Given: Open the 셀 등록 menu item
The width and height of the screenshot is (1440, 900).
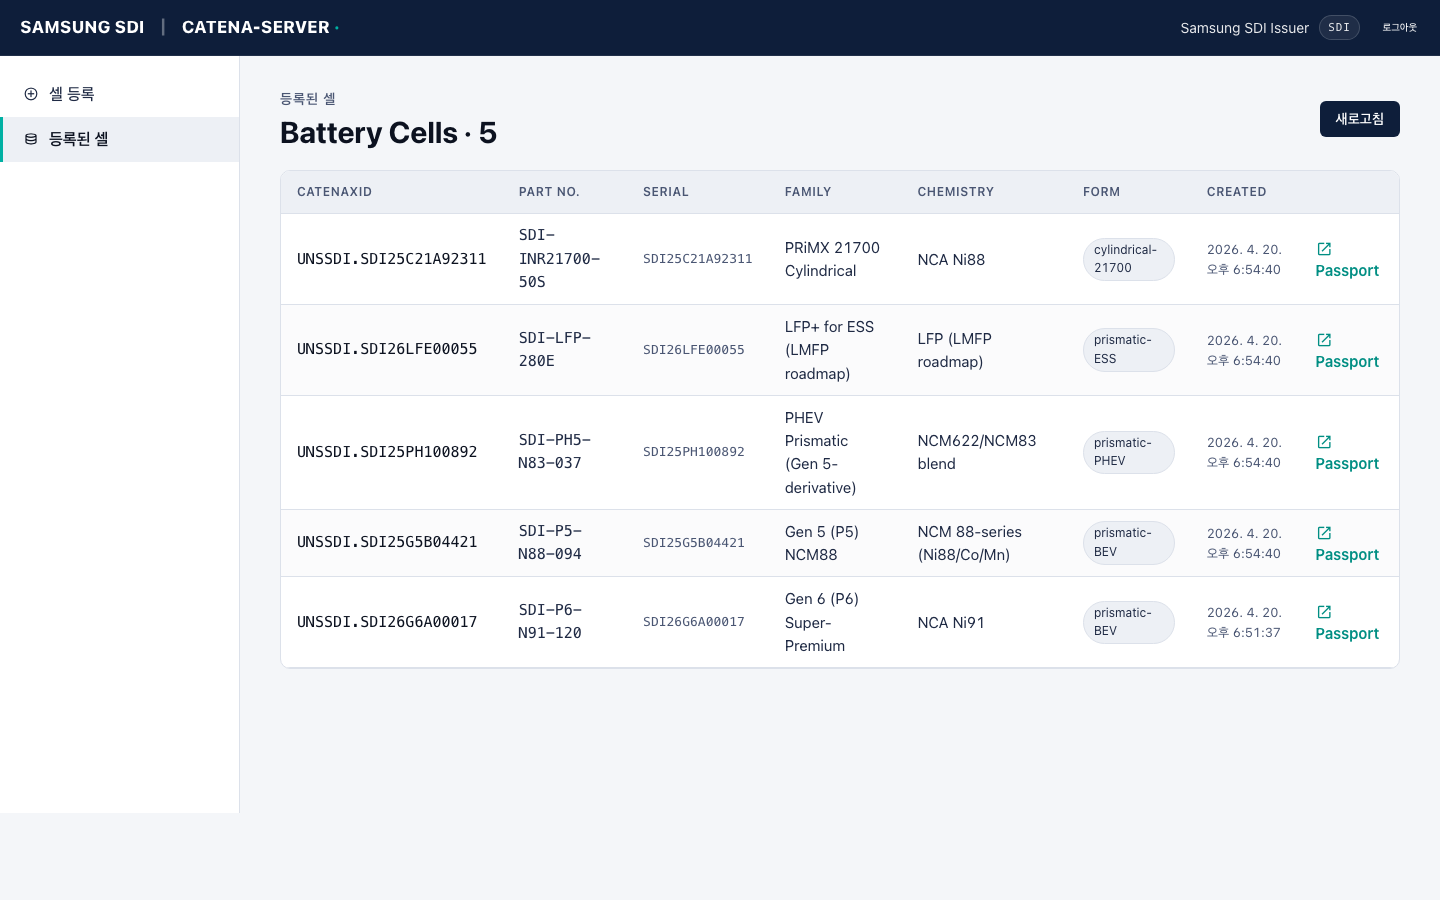Looking at the screenshot, I should (x=72, y=94).
